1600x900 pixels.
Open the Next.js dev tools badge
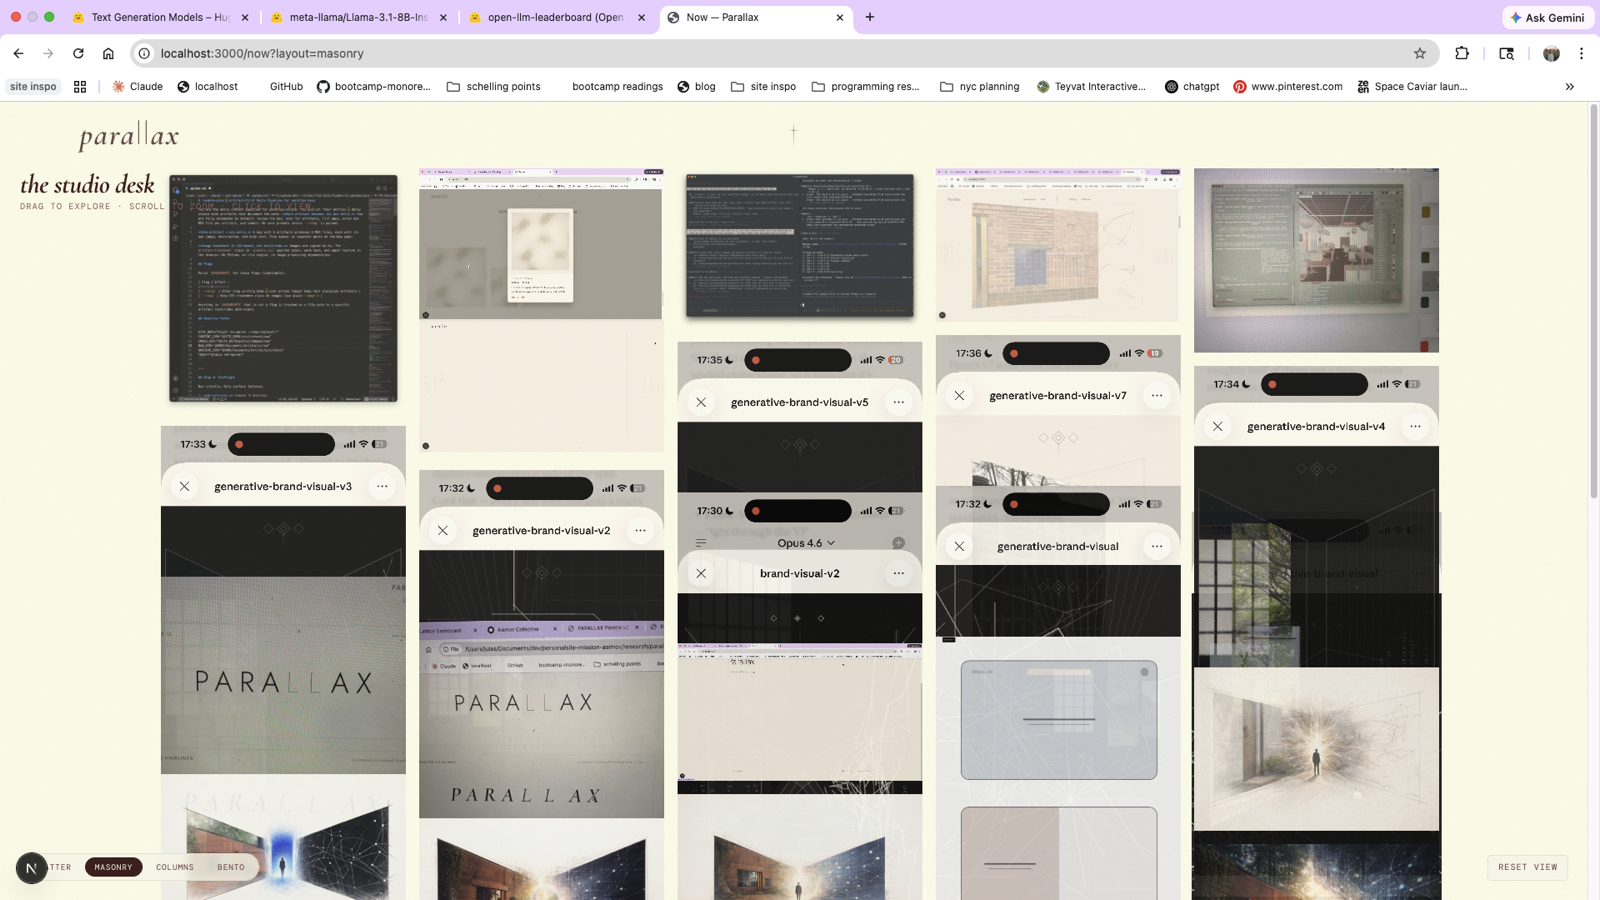[x=31, y=868]
